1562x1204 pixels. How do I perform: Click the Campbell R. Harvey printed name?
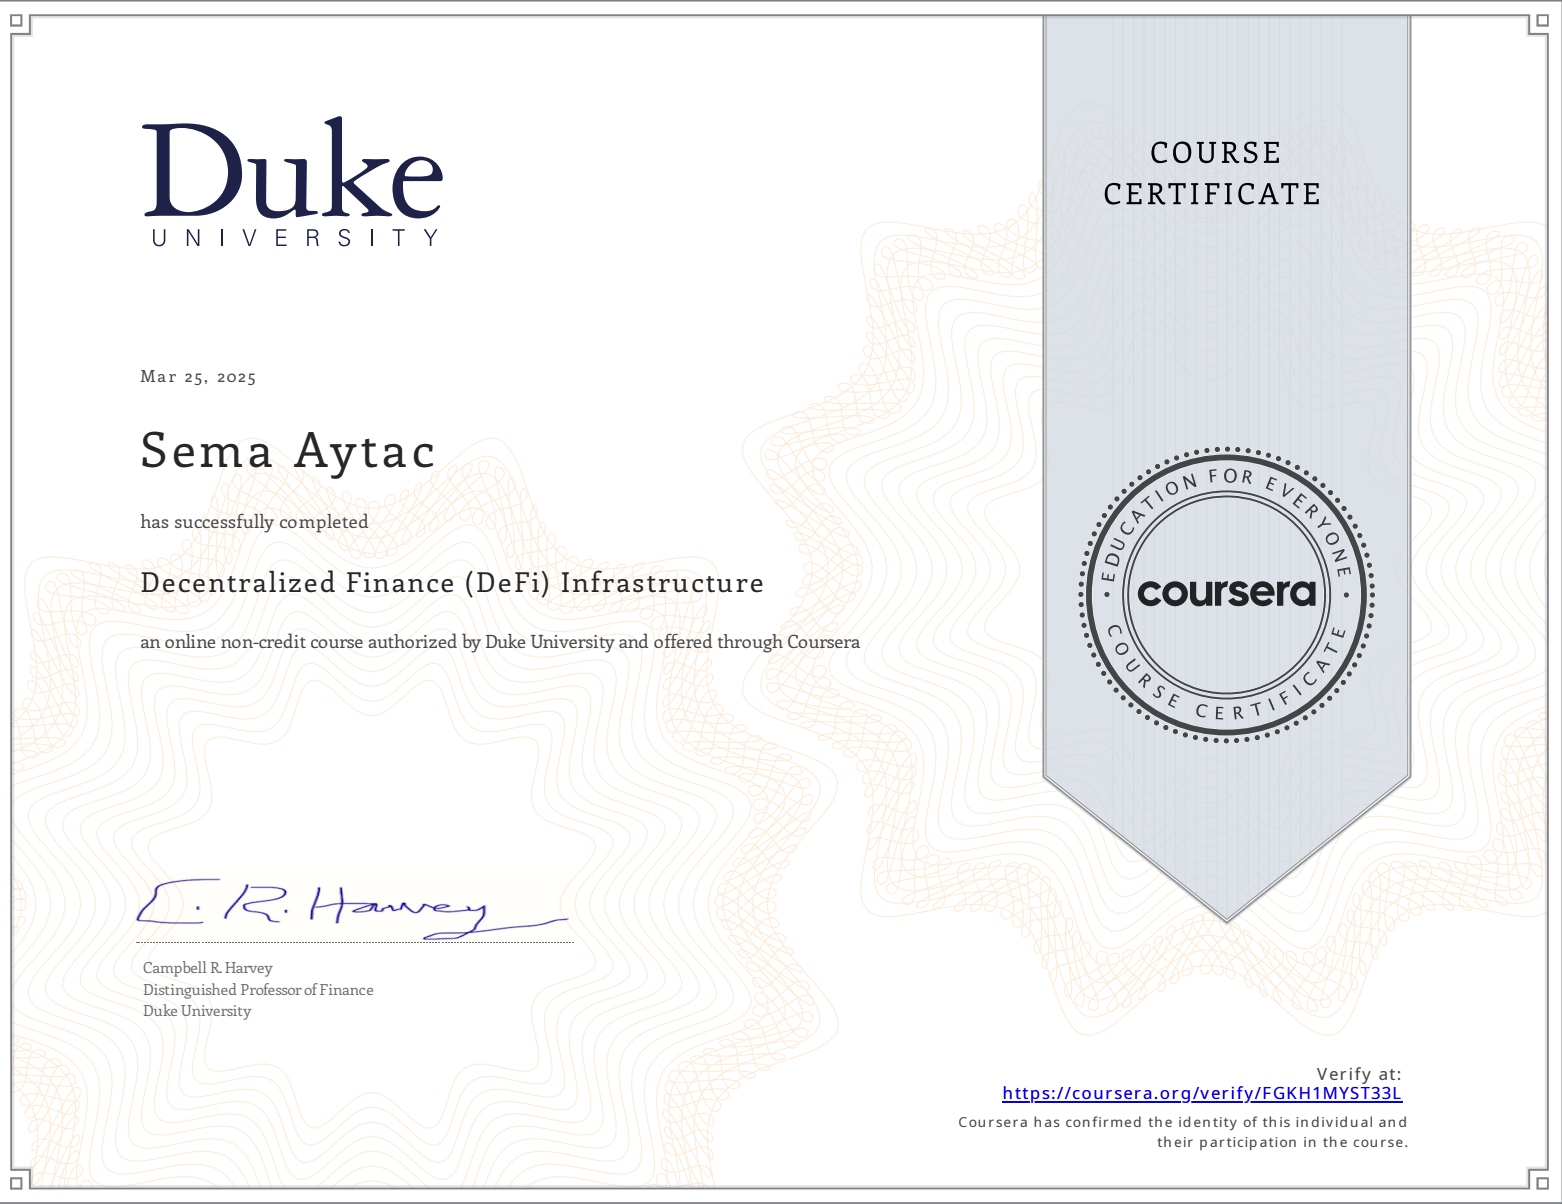point(208,968)
